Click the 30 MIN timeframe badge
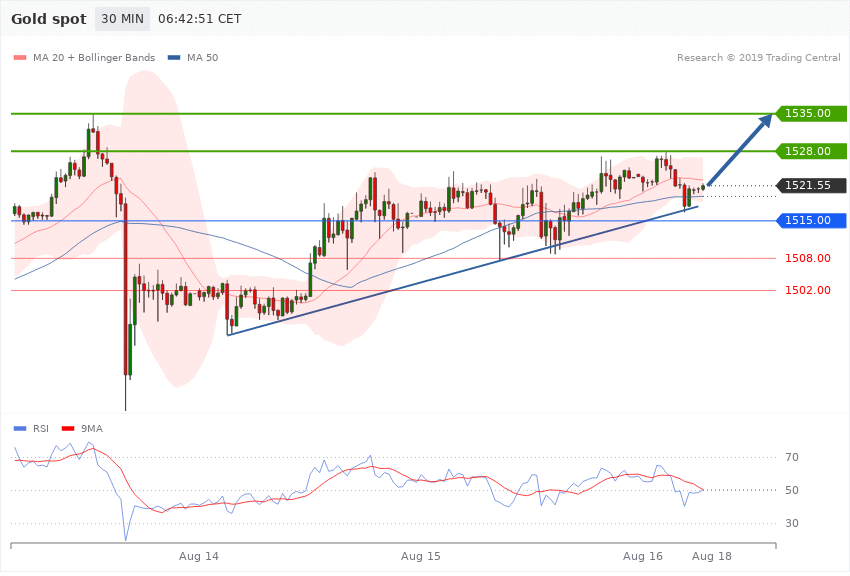The width and height of the screenshot is (850, 576). tap(123, 19)
